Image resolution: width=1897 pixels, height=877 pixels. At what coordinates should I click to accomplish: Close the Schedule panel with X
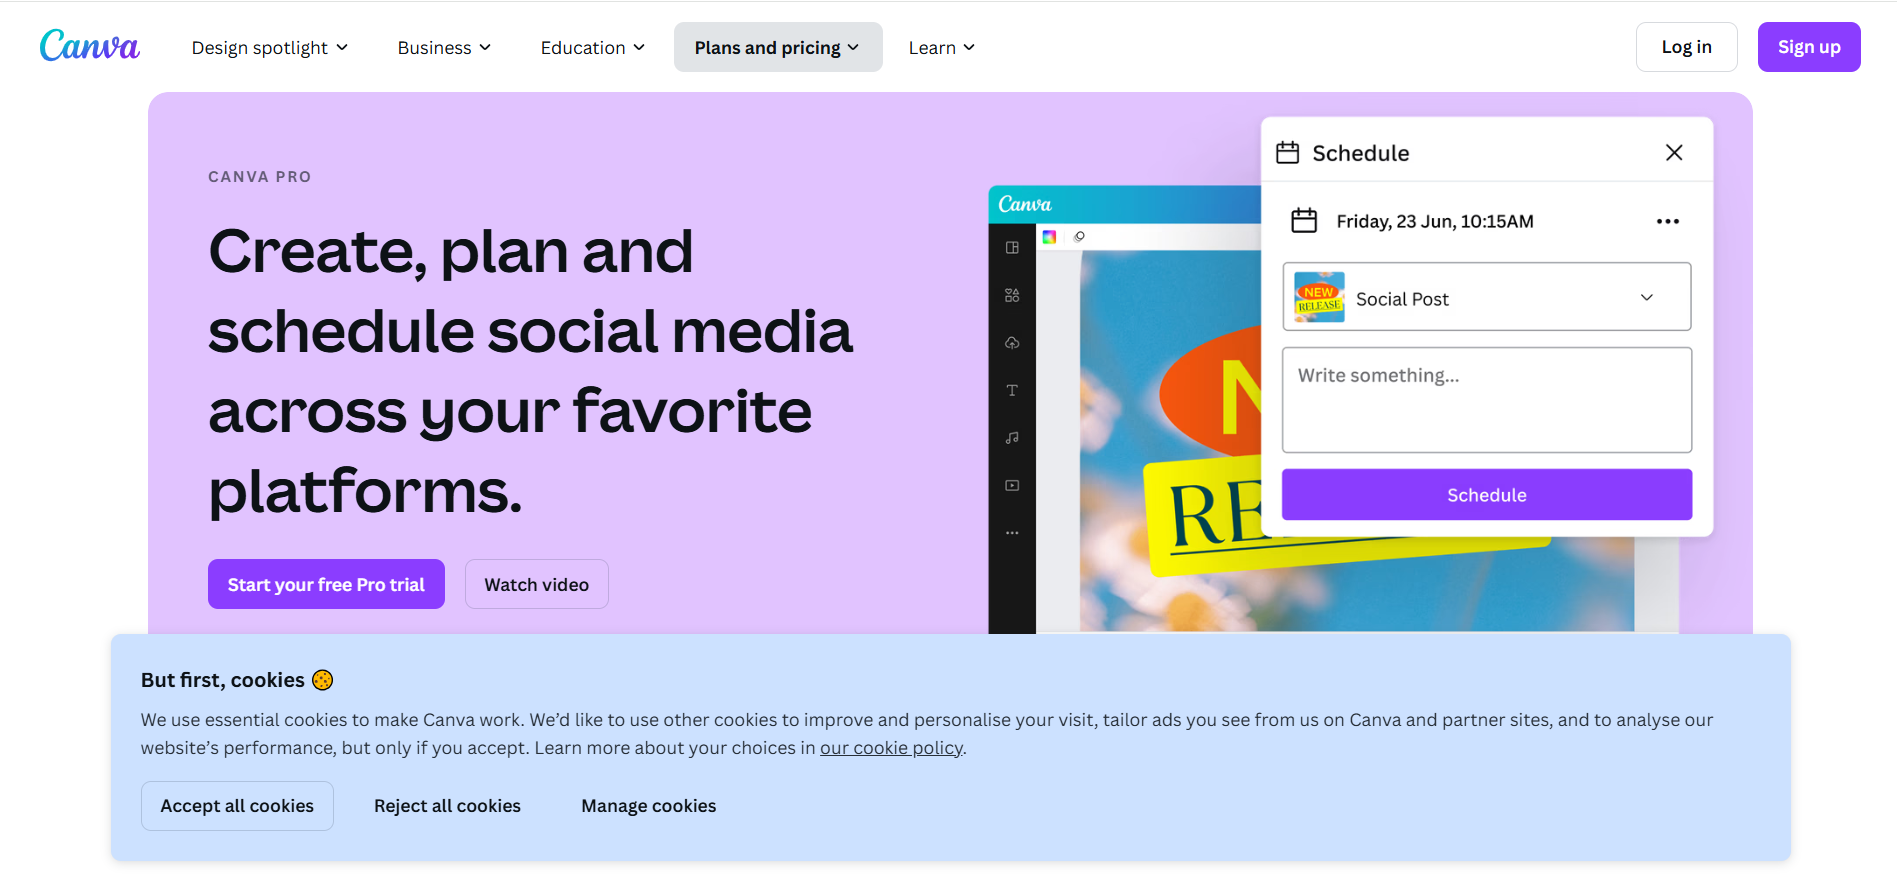pos(1674,152)
